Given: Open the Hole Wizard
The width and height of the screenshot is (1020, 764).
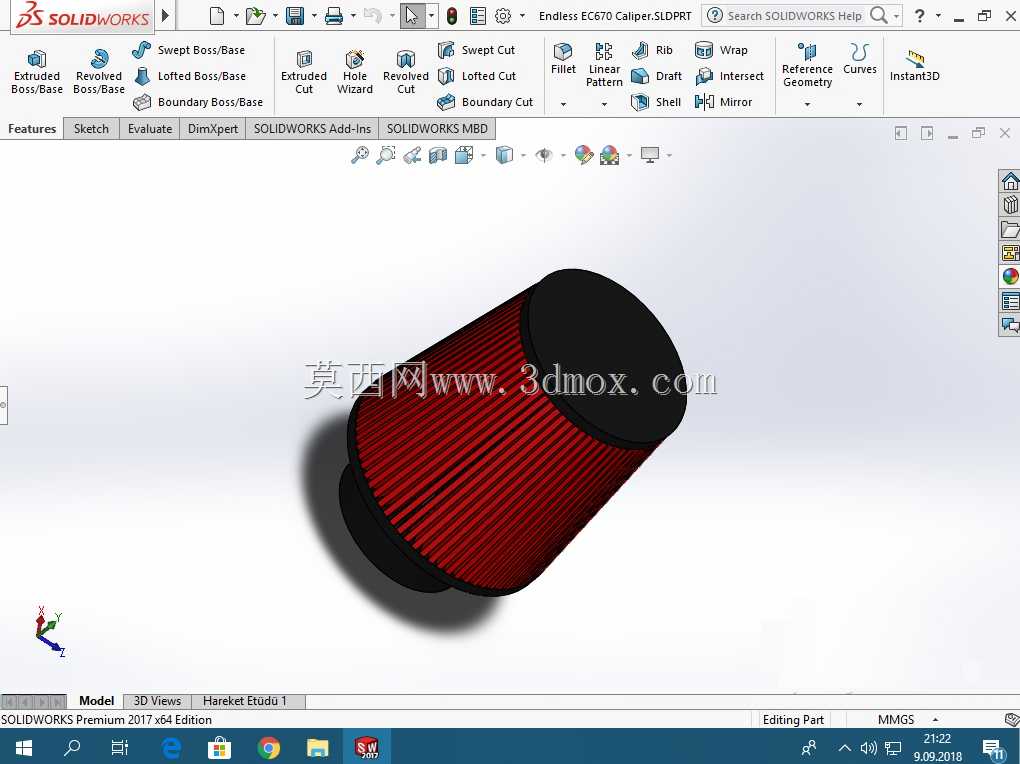Looking at the screenshot, I should 355,72.
